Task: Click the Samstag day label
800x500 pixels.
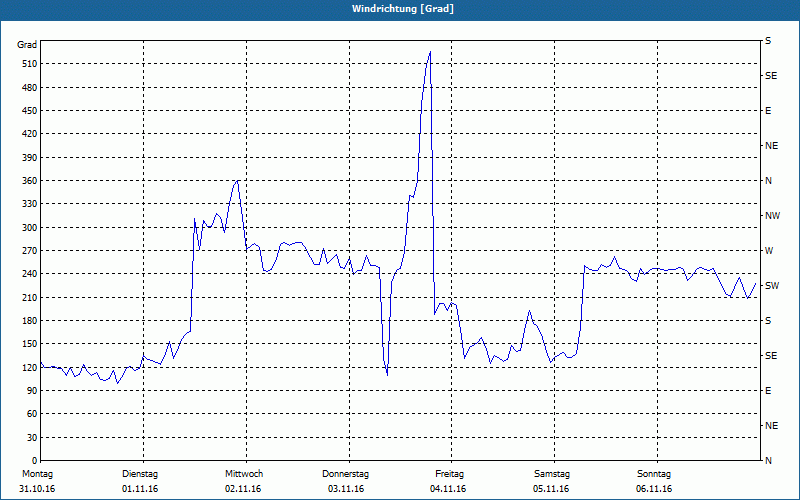Action: tap(552, 474)
